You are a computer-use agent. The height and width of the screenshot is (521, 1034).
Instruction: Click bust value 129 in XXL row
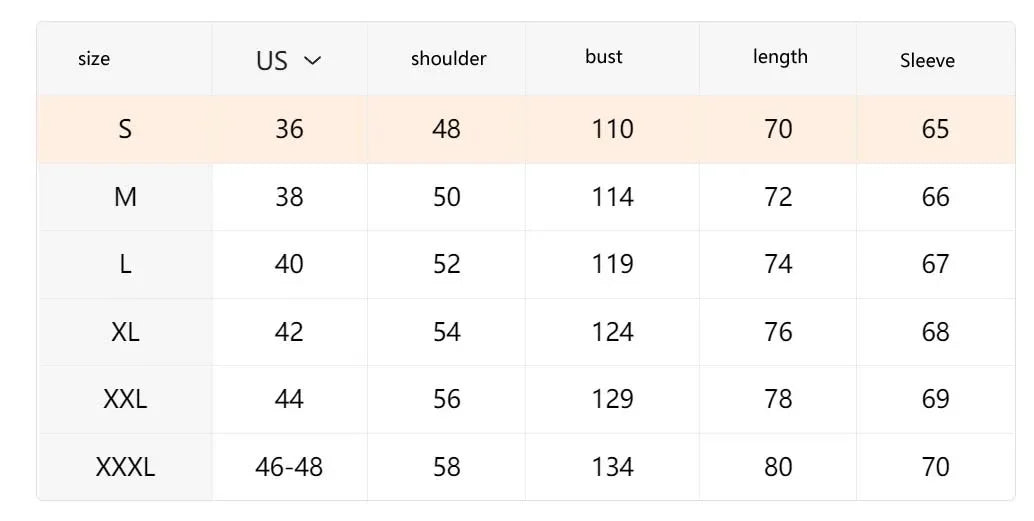coord(612,399)
